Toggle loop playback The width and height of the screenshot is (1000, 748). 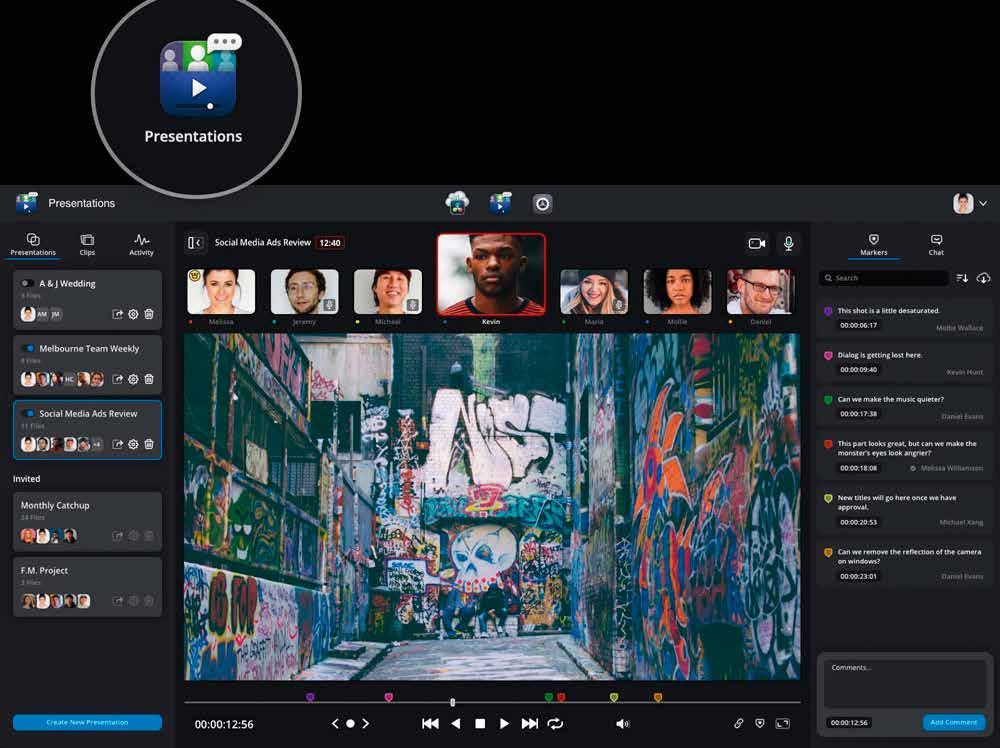tap(555, 723)
